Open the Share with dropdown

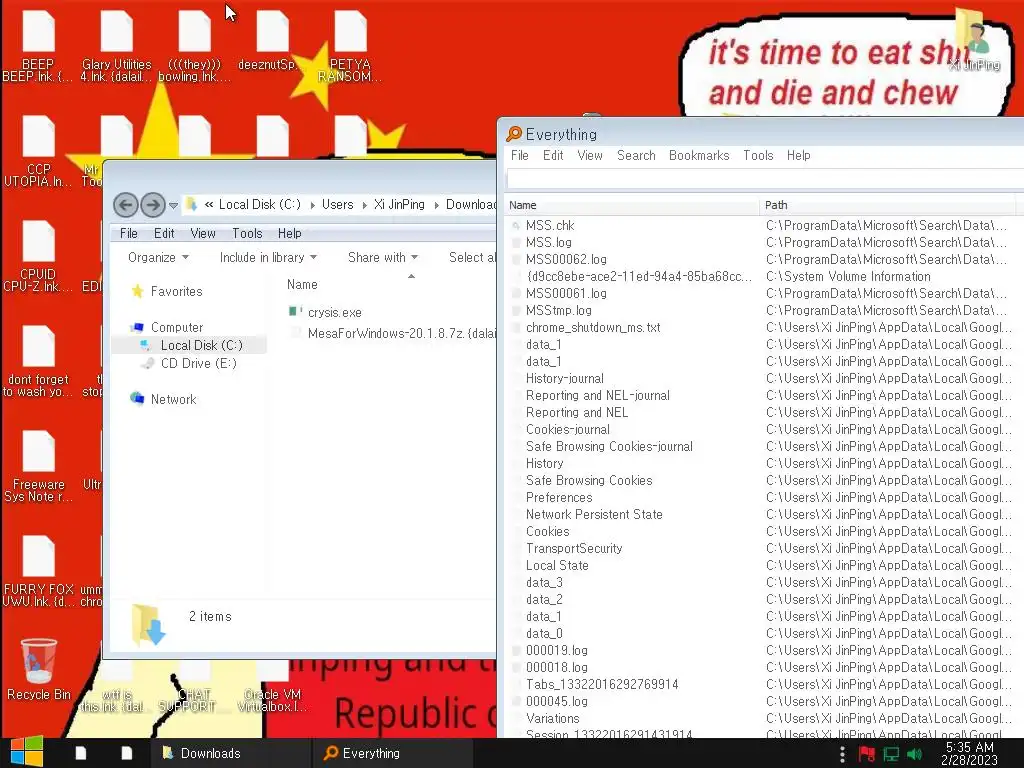pos(383,257)
